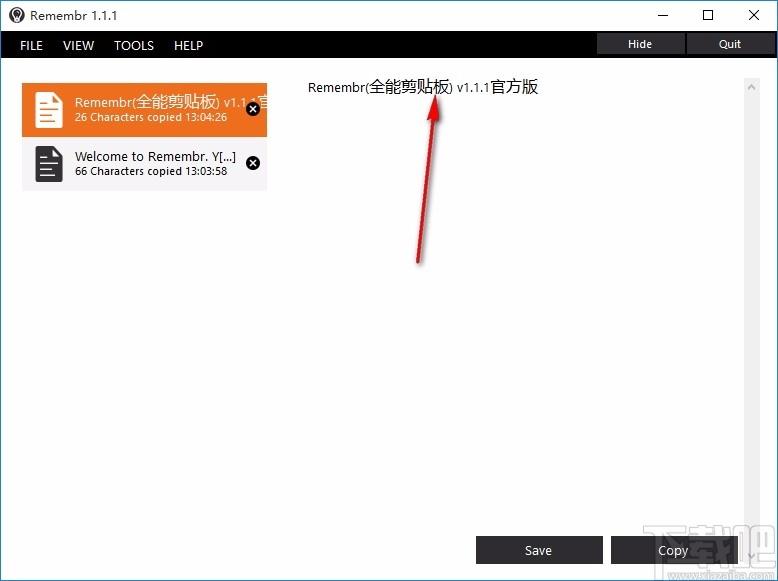
Task: Close the Remembr window
Action: tap(754, 15)
